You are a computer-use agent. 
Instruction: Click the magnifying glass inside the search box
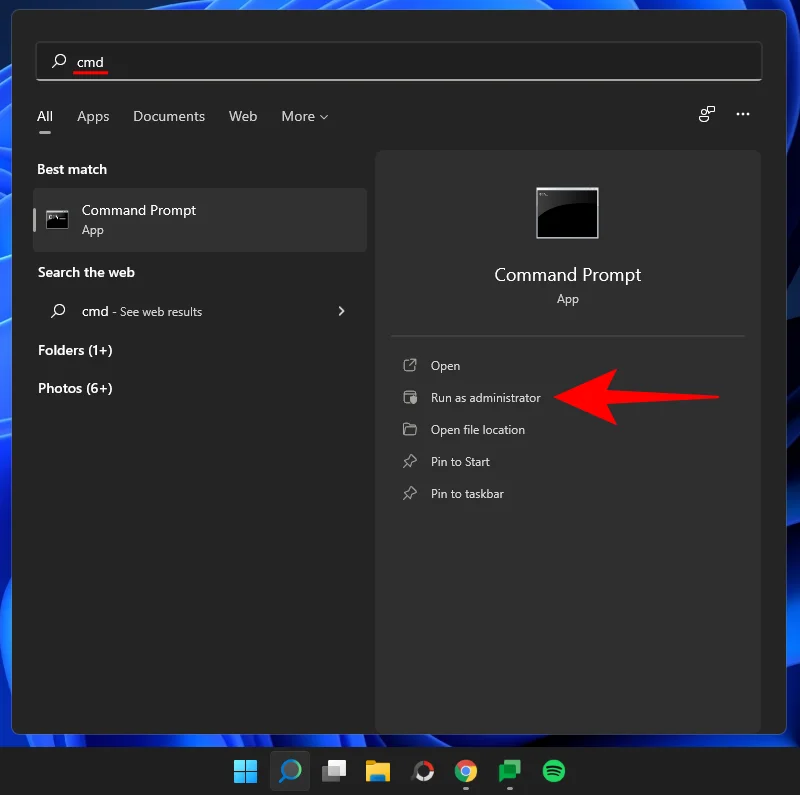click(57, 61)
